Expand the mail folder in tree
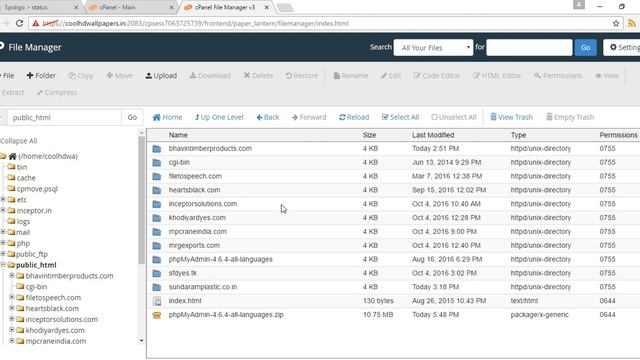Image resolution: width=640 pixels, height=360 pixels. coord(3,232)
